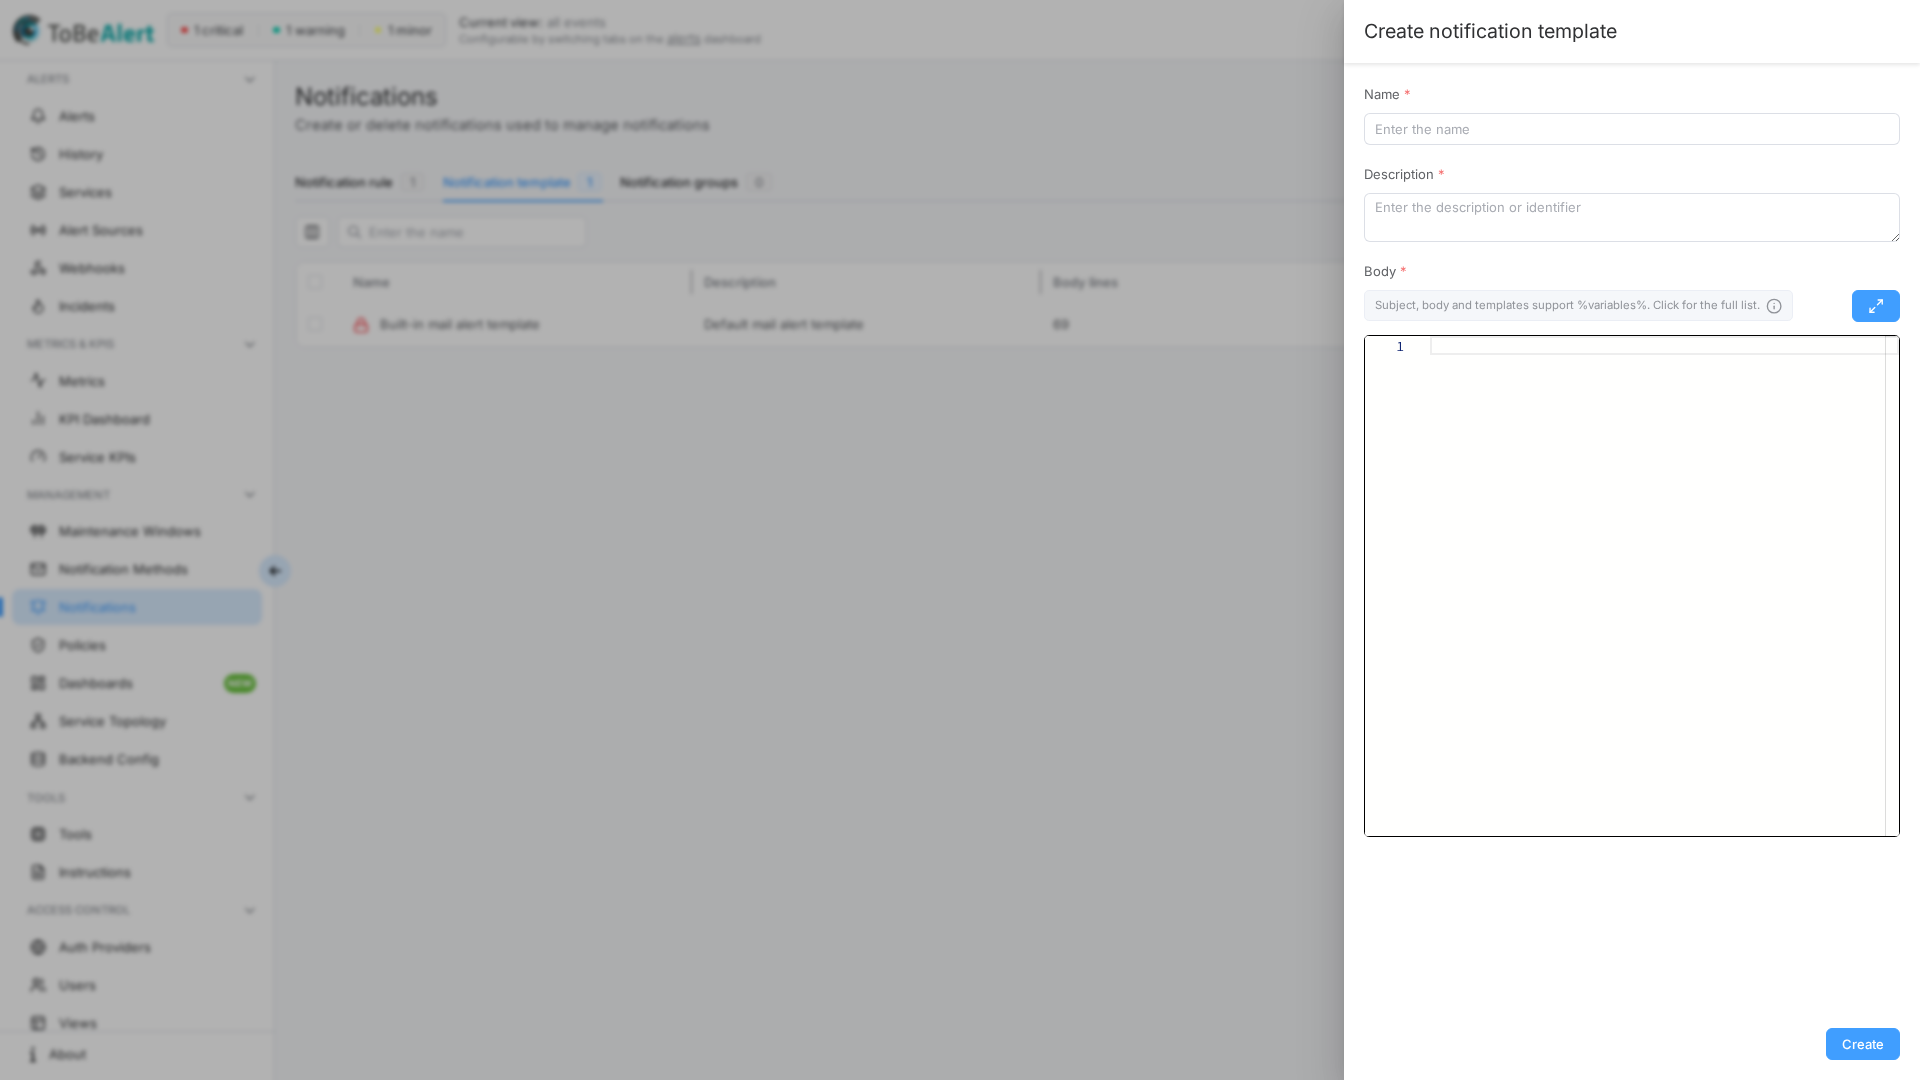Filter by 1 warning alerts badge

tap(308, 30)
